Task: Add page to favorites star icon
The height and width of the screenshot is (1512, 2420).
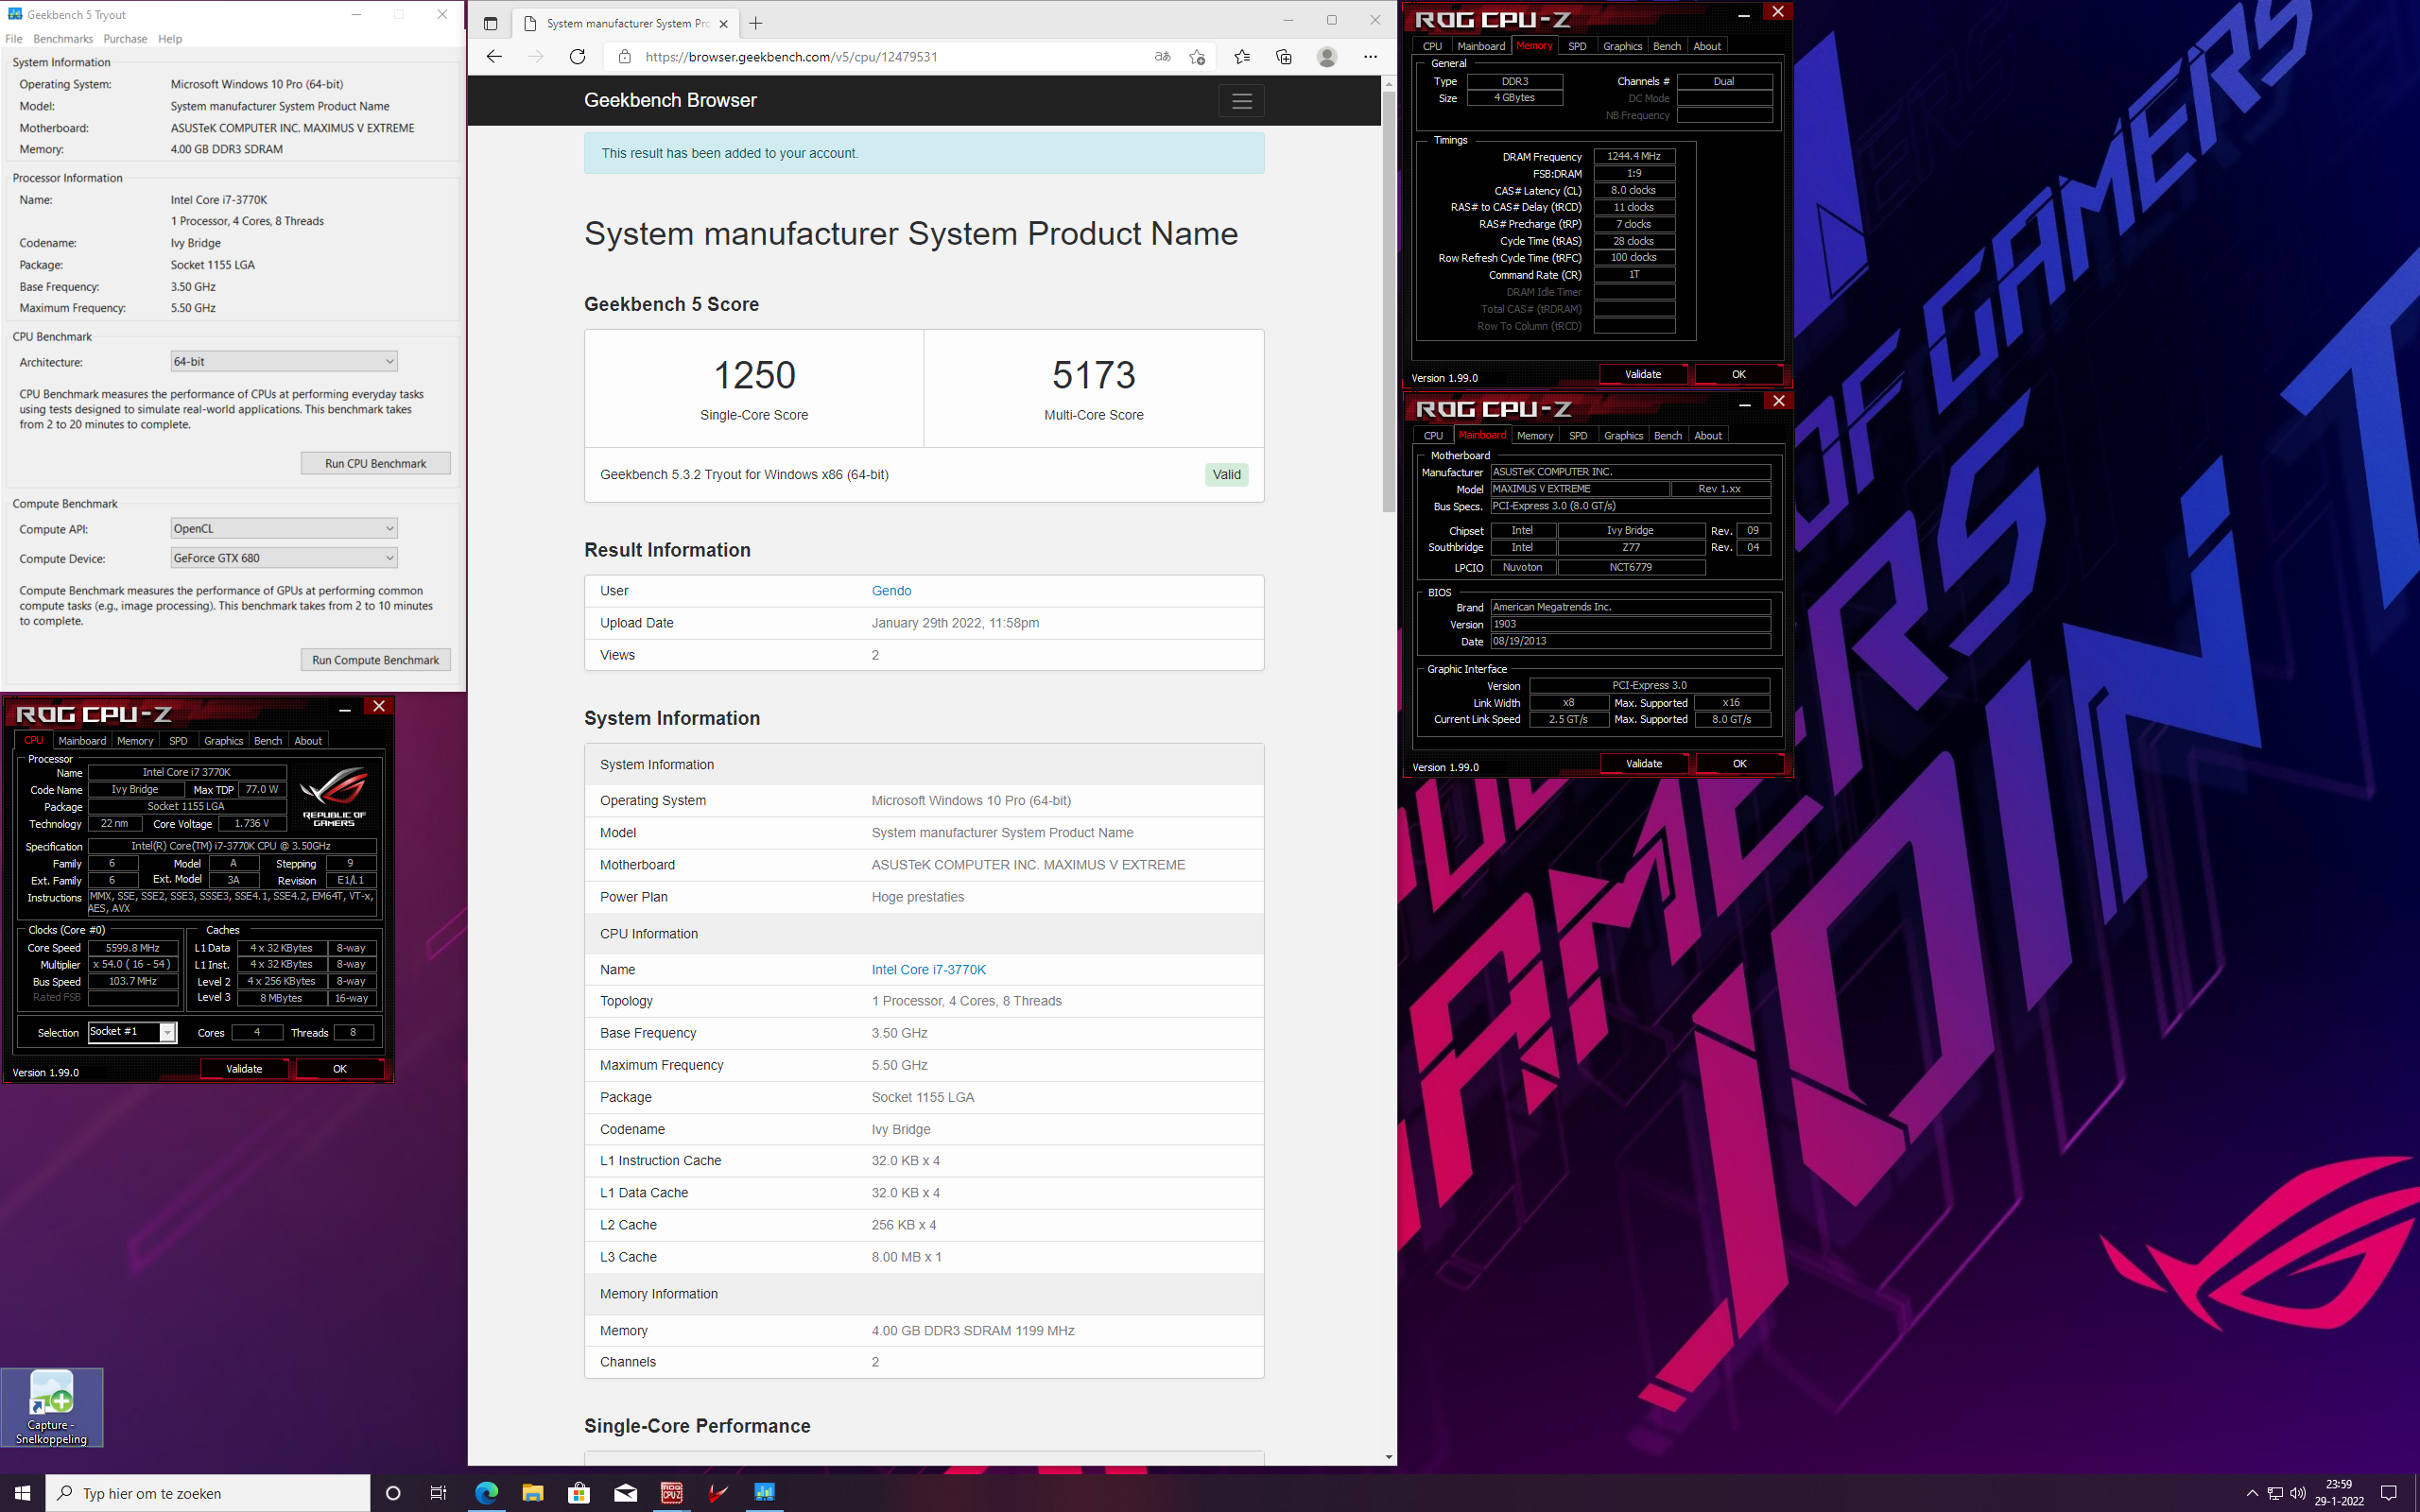Action: tap(1197, 57)
